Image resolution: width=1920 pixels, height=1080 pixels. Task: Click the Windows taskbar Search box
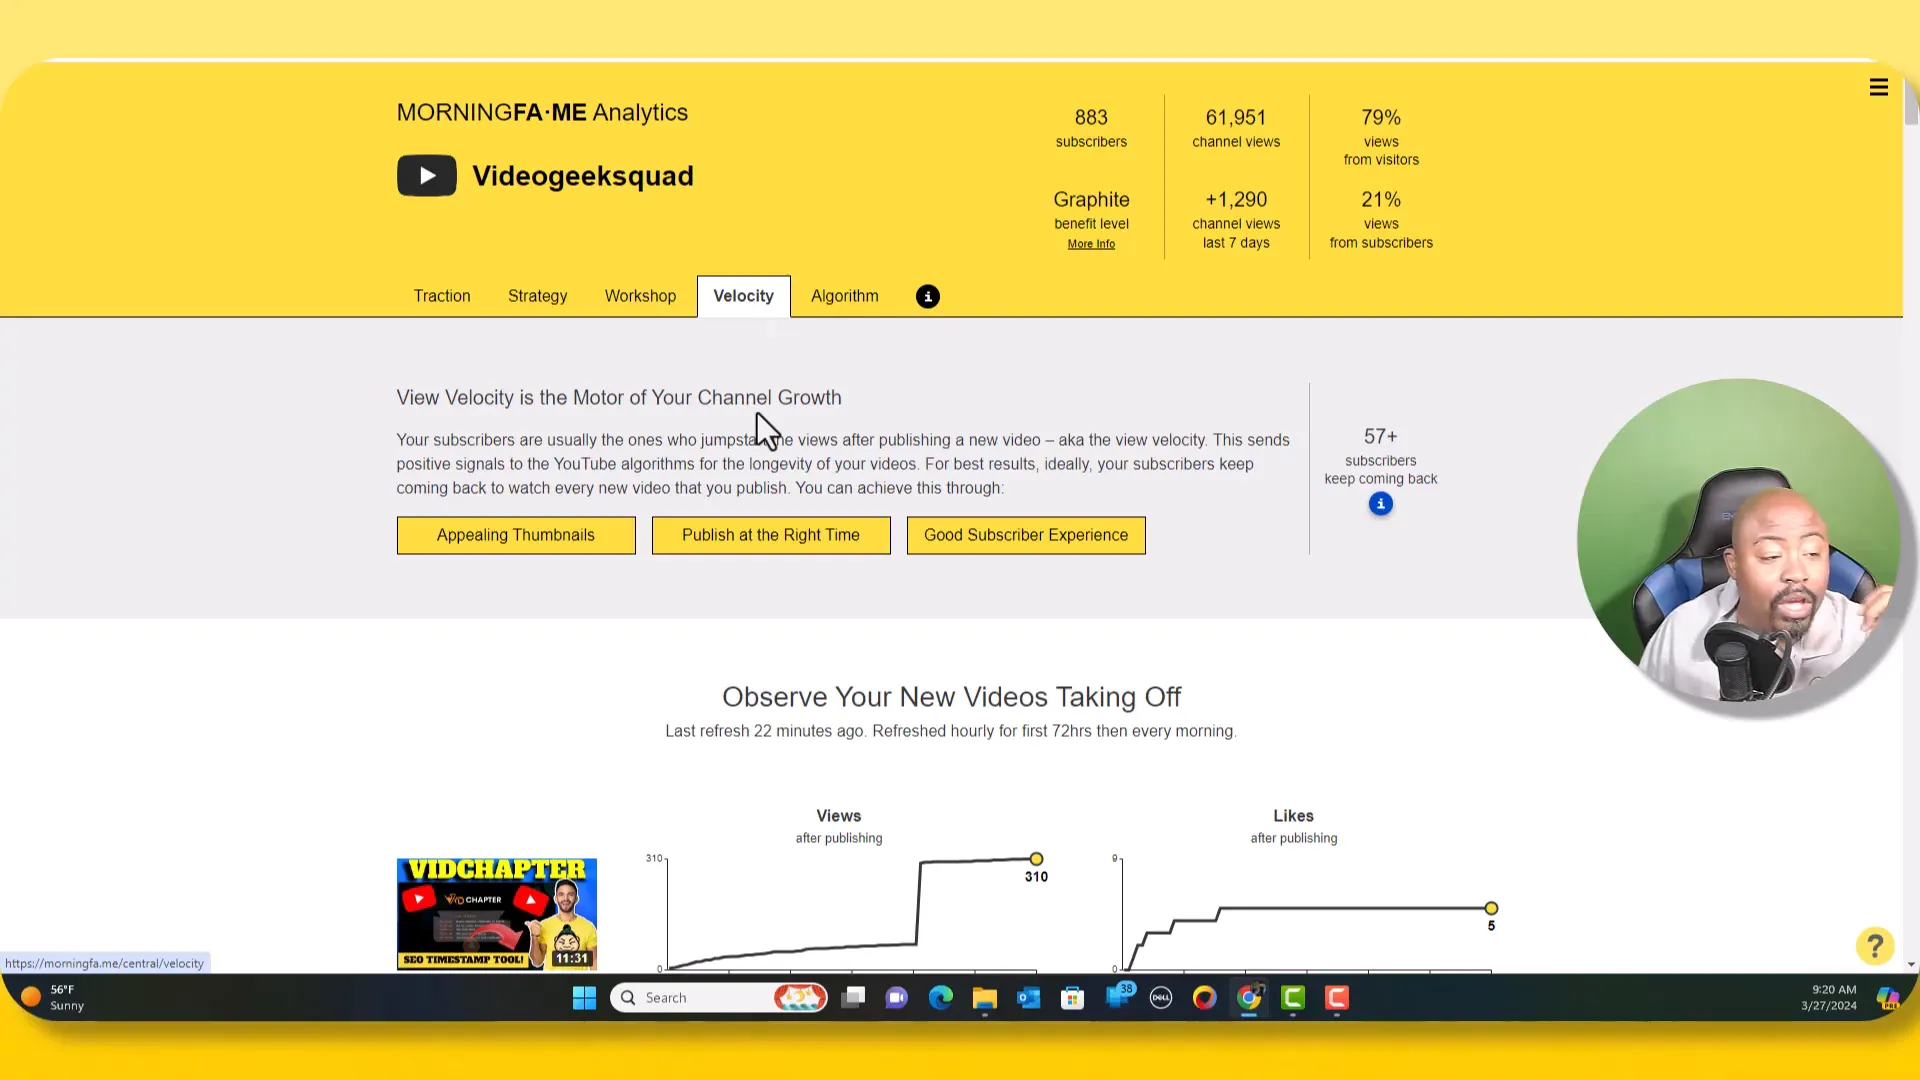point(719,998)
